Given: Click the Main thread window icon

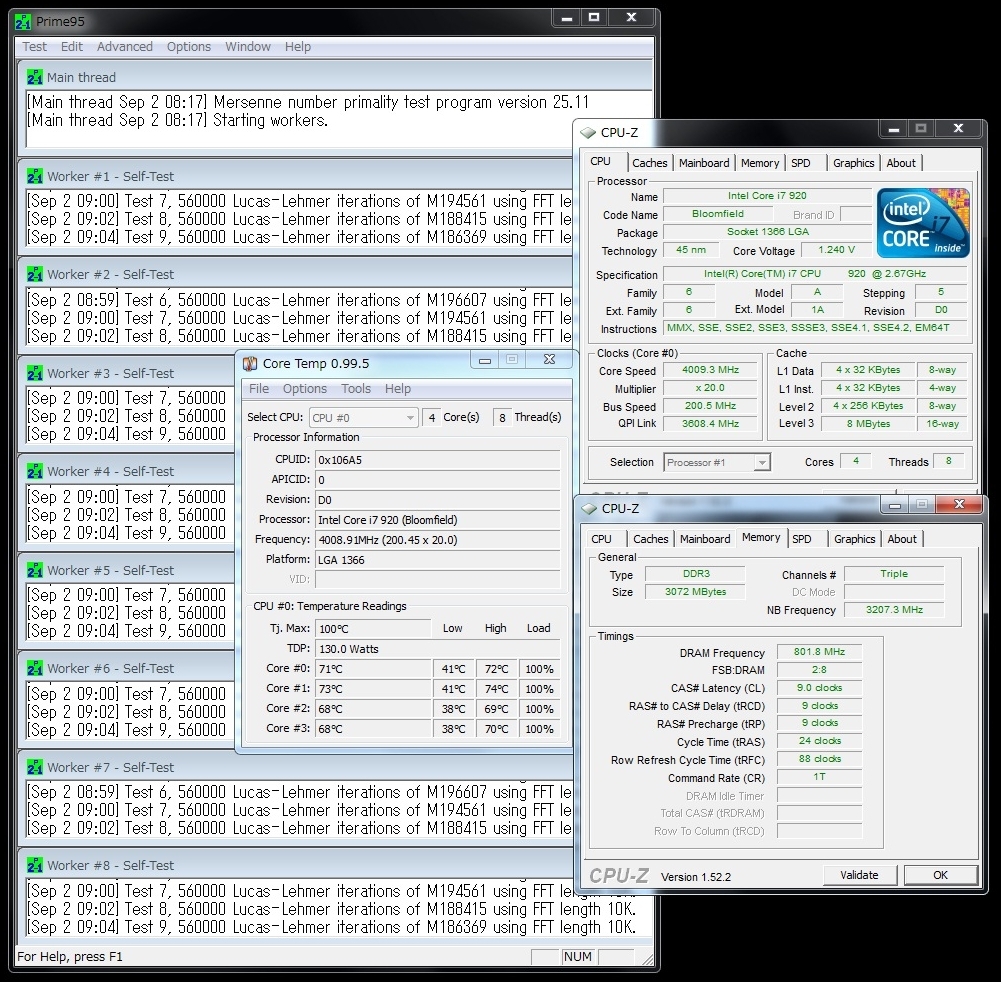Looking at the screenshot, I should (34, 77).
